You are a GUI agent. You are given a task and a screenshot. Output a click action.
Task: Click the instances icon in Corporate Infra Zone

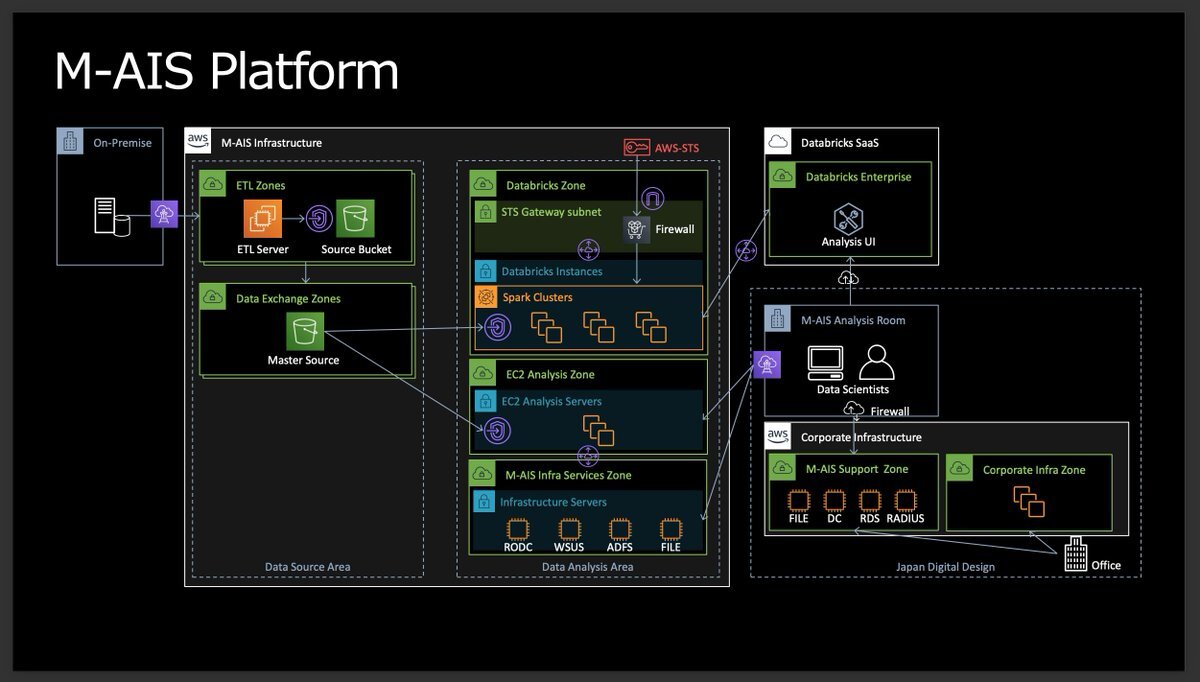[1028, 501]
